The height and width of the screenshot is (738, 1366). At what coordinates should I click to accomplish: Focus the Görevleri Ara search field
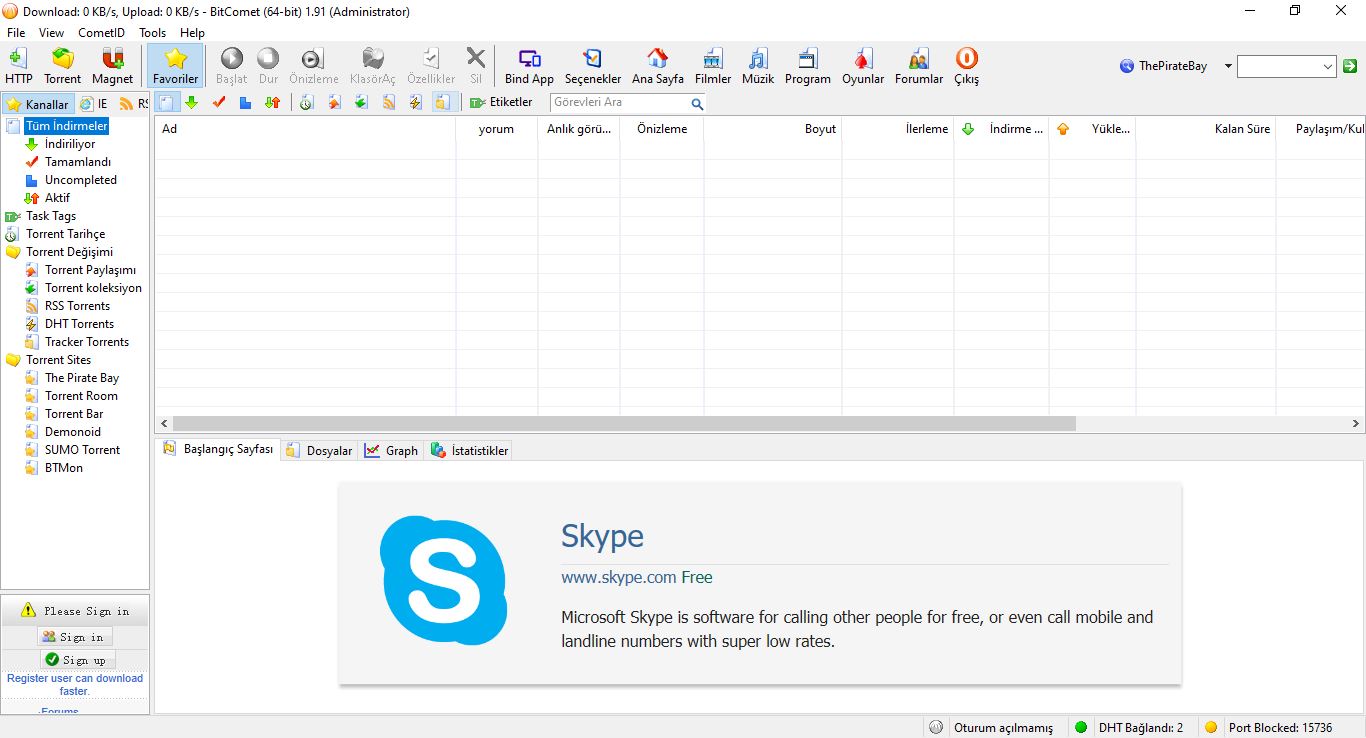tap(620, 102)
